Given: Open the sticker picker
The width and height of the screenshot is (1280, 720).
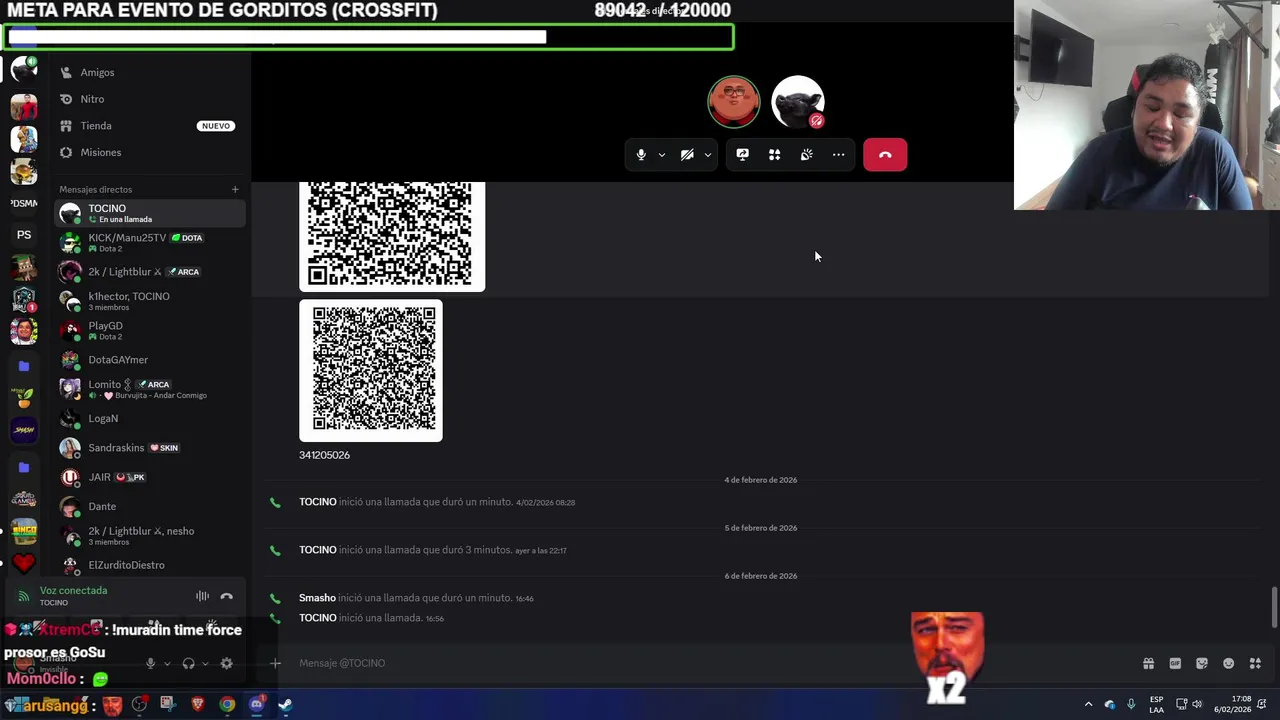Looking at the screenshot, I should click(1202, 663).
